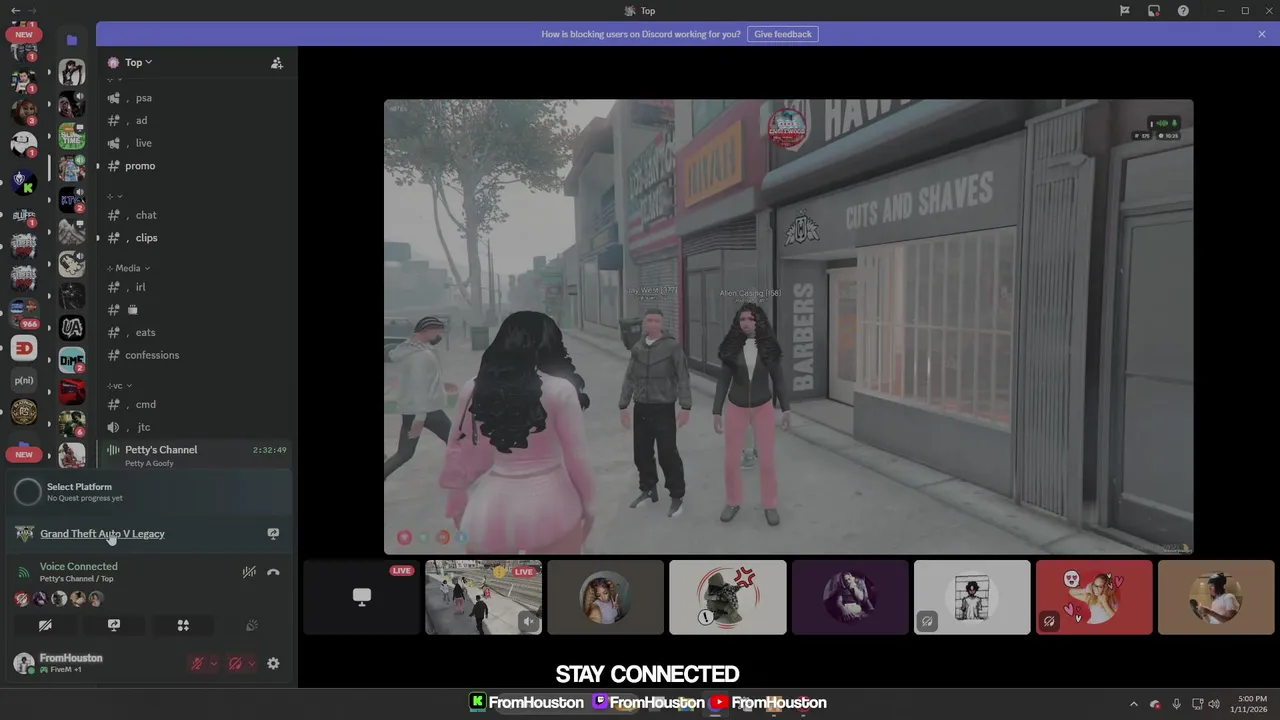Select the BLUFFS server icon
The width and height of the screenshot is (1280, 720).
pyautogui.click(x=24, y=215)
